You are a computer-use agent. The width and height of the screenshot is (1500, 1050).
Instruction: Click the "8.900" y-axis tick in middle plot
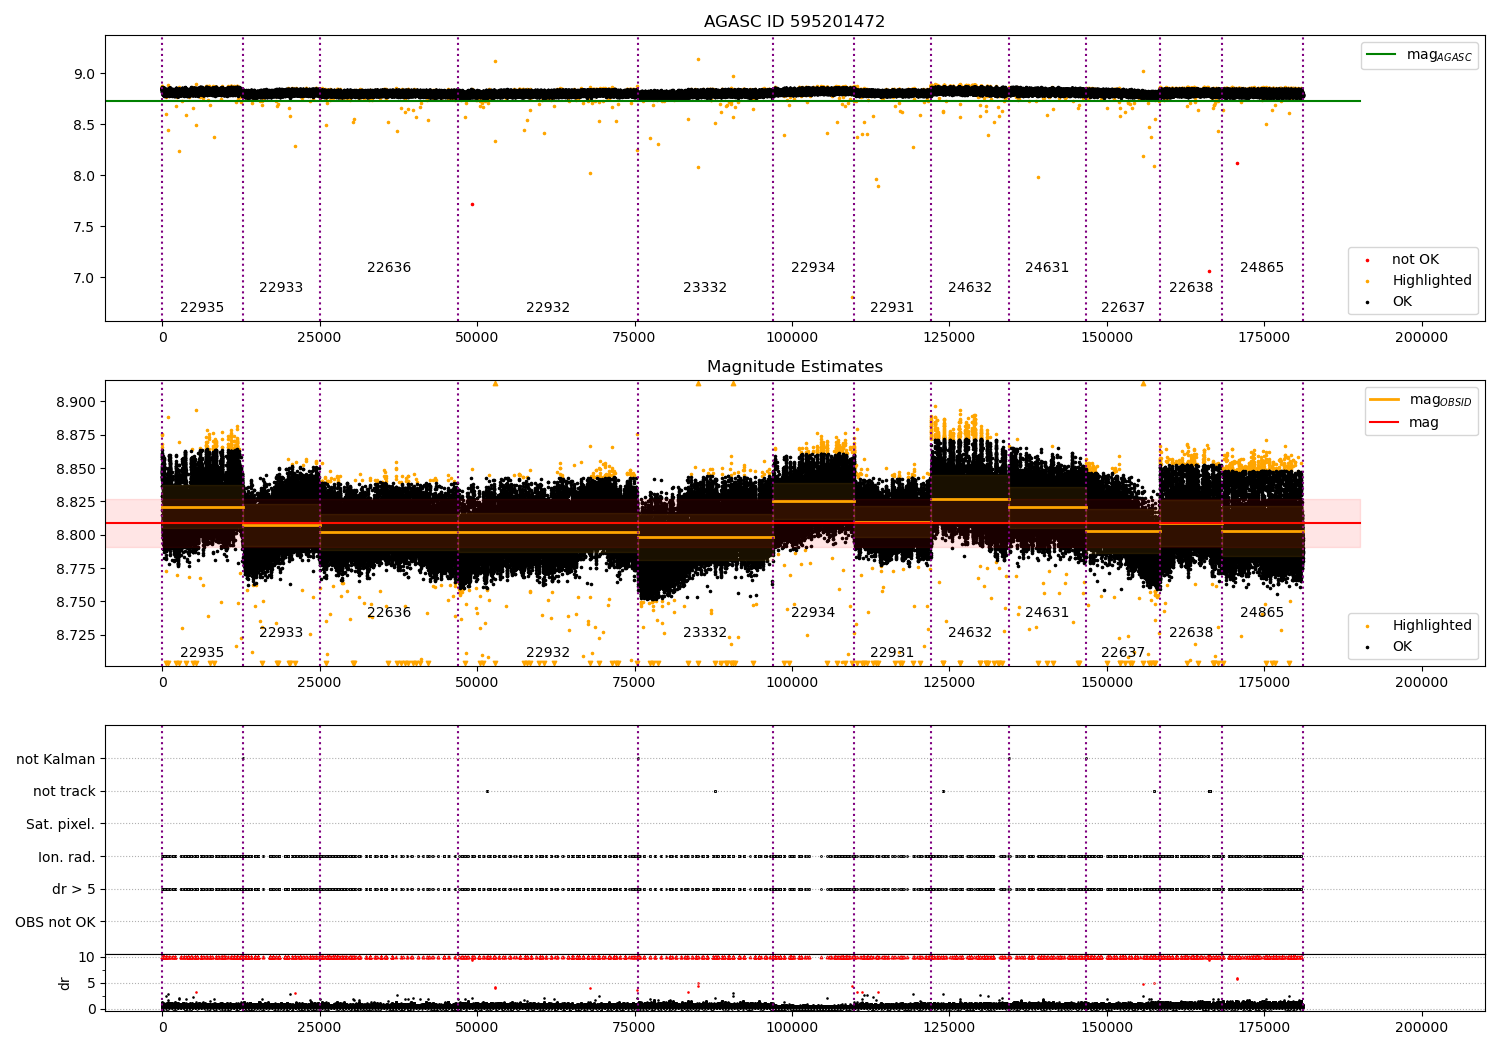[x=77, y=402]
